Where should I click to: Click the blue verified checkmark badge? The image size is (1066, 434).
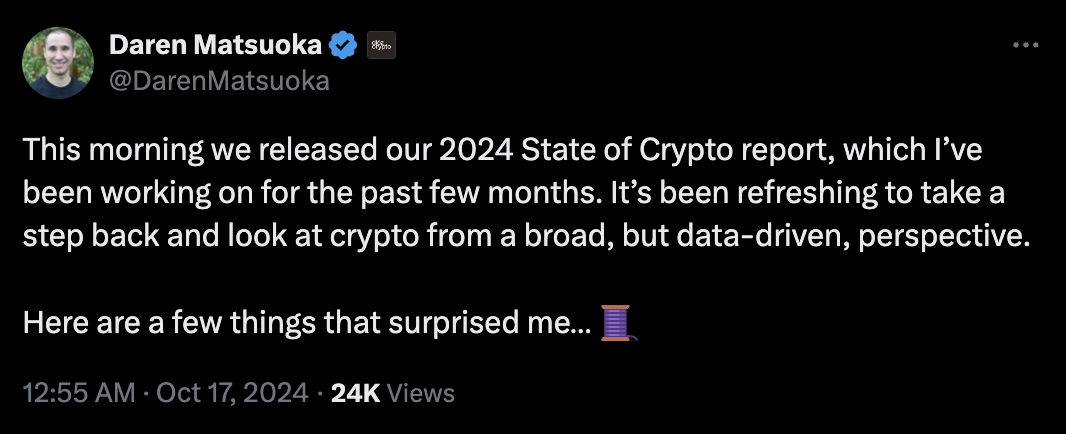click(344, 45)
